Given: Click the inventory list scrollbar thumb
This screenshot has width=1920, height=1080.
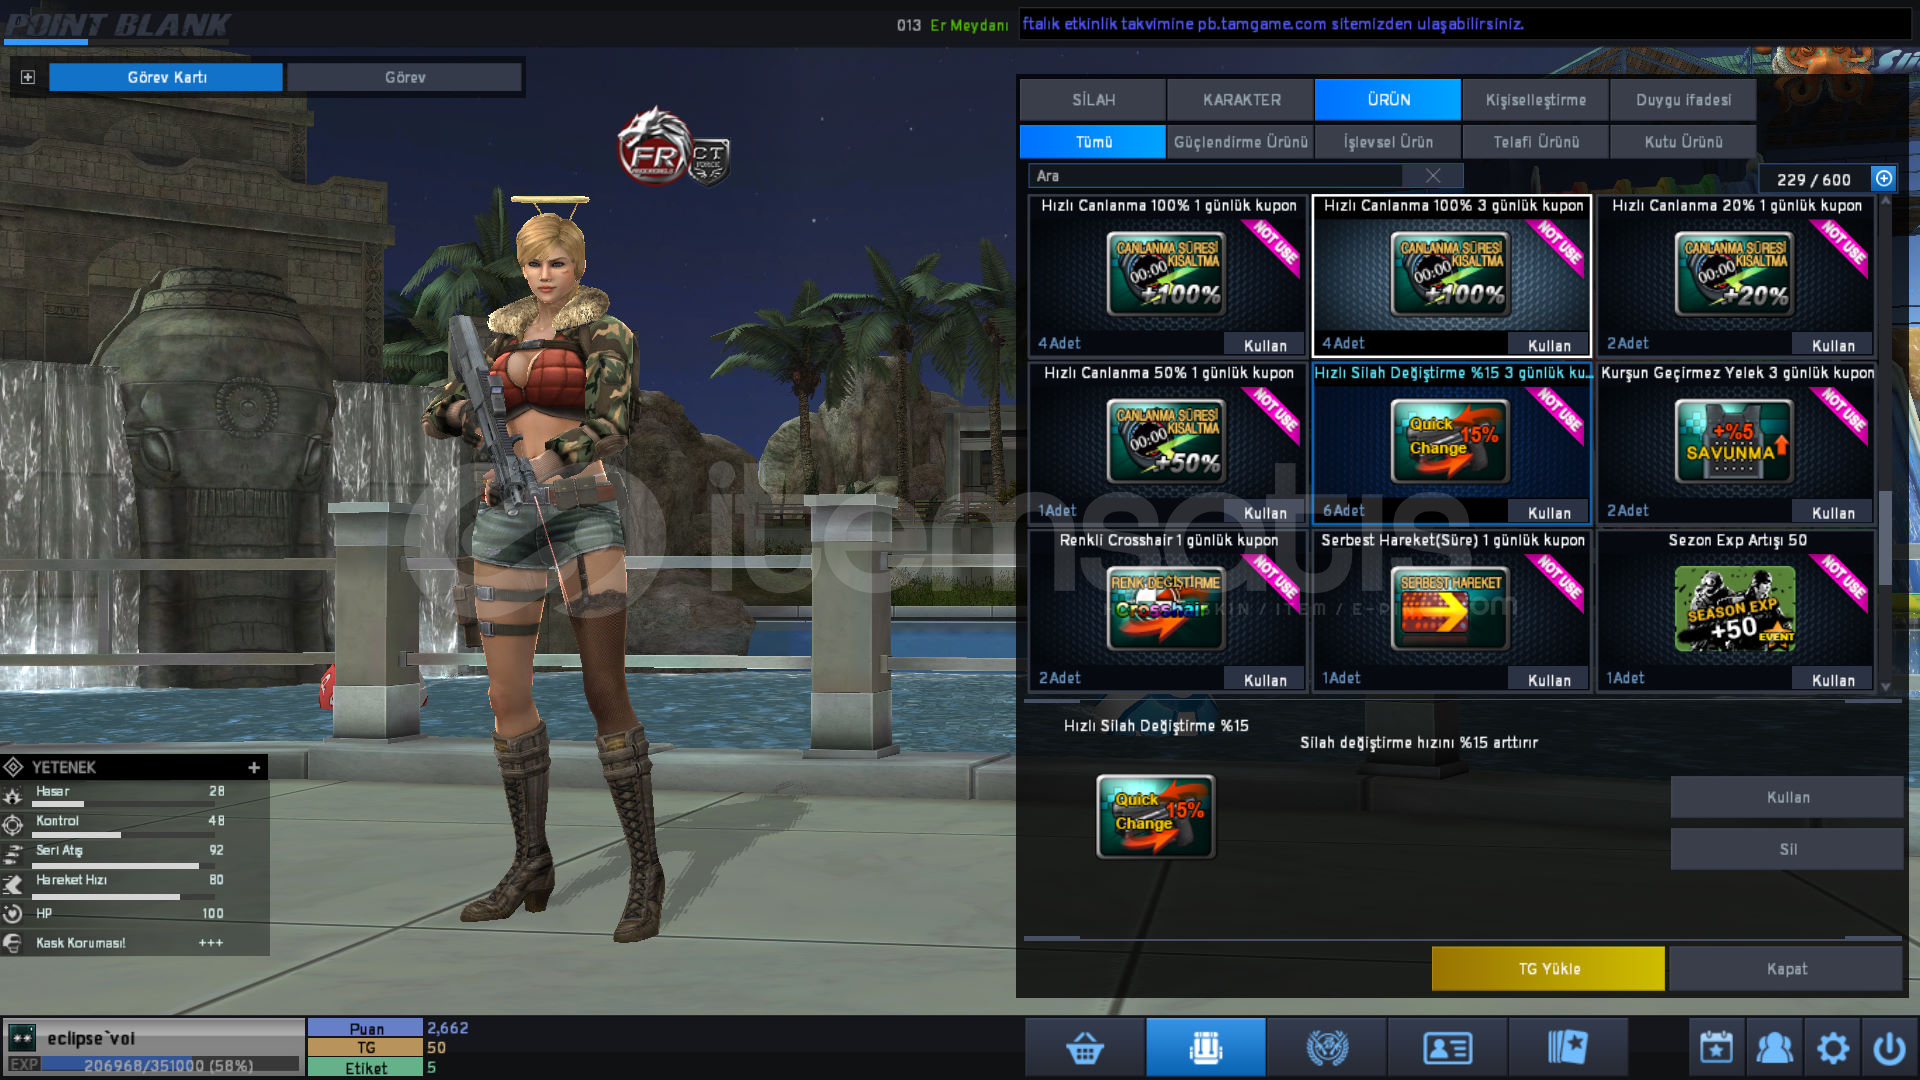Looking at the screenshot, I should point(1885,536).
